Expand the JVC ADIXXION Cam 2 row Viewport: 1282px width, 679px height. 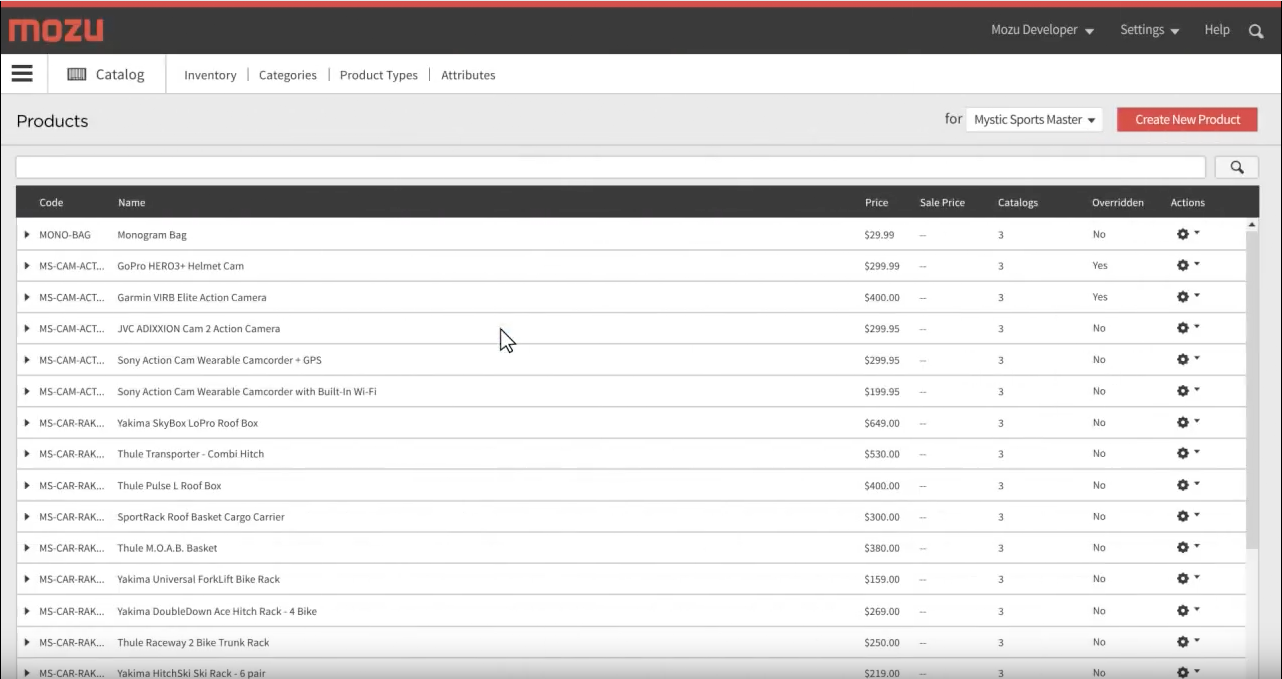click(27, 329)
